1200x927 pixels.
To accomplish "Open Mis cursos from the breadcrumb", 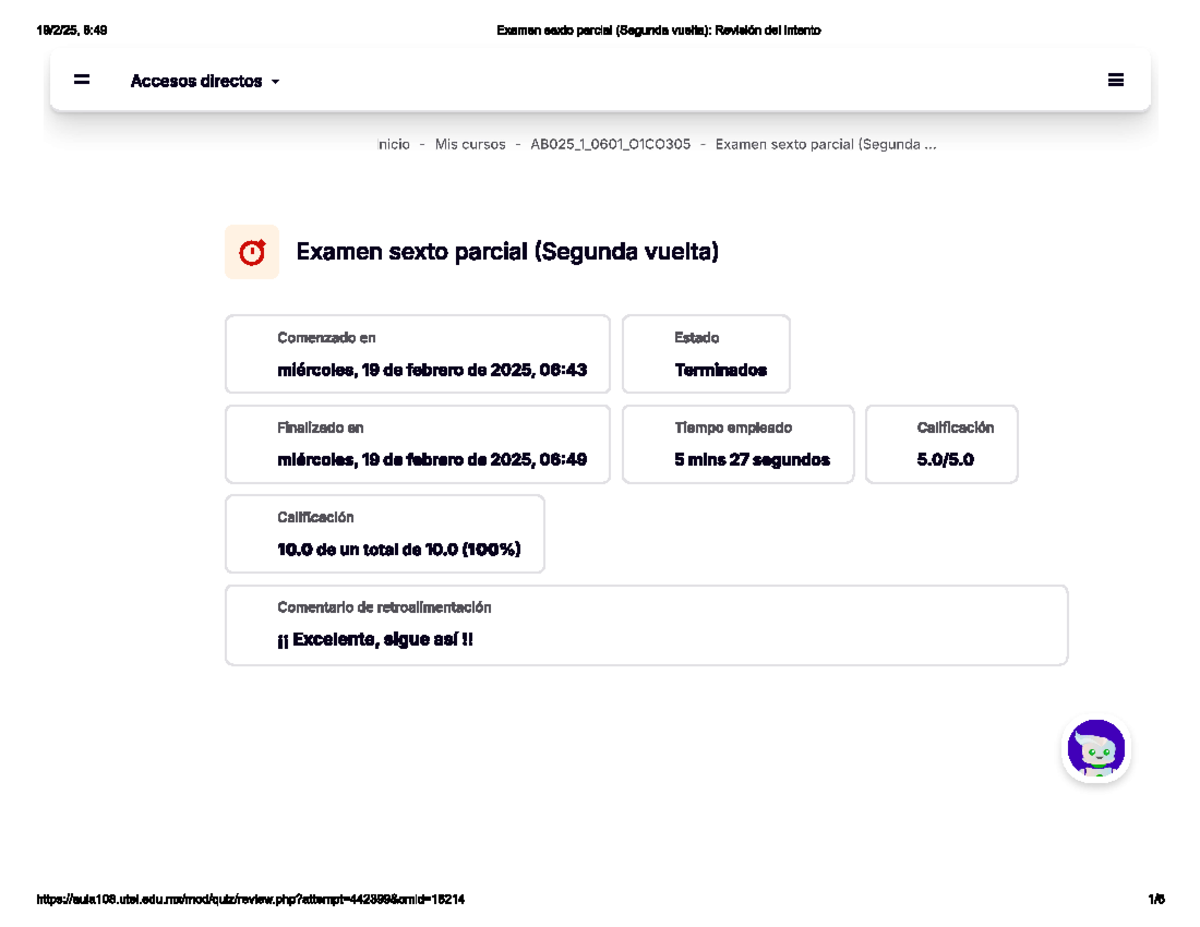I will point(469,144).
